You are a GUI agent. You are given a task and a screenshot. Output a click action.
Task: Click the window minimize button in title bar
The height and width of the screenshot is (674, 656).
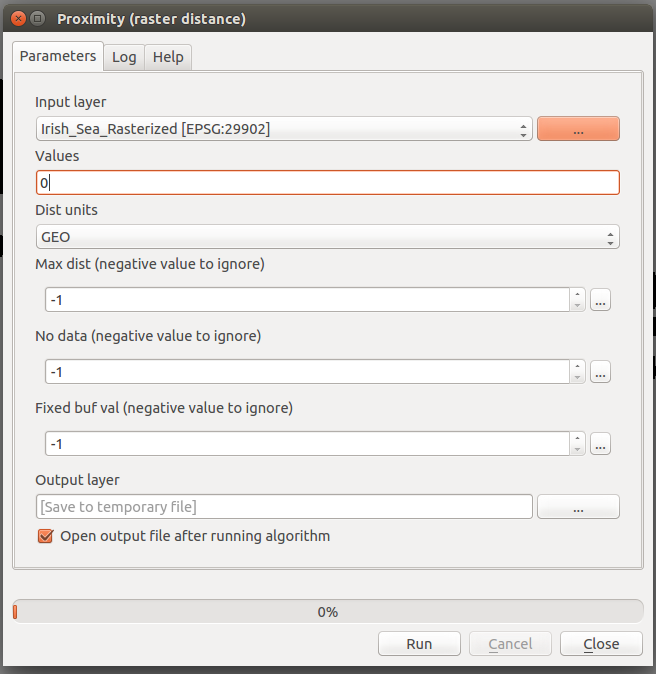click(37, 19)
